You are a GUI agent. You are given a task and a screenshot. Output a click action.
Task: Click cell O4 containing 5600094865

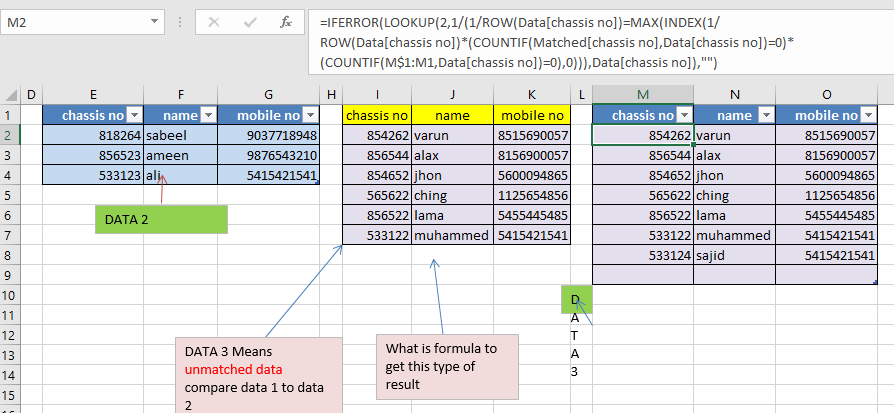[827, 176]
